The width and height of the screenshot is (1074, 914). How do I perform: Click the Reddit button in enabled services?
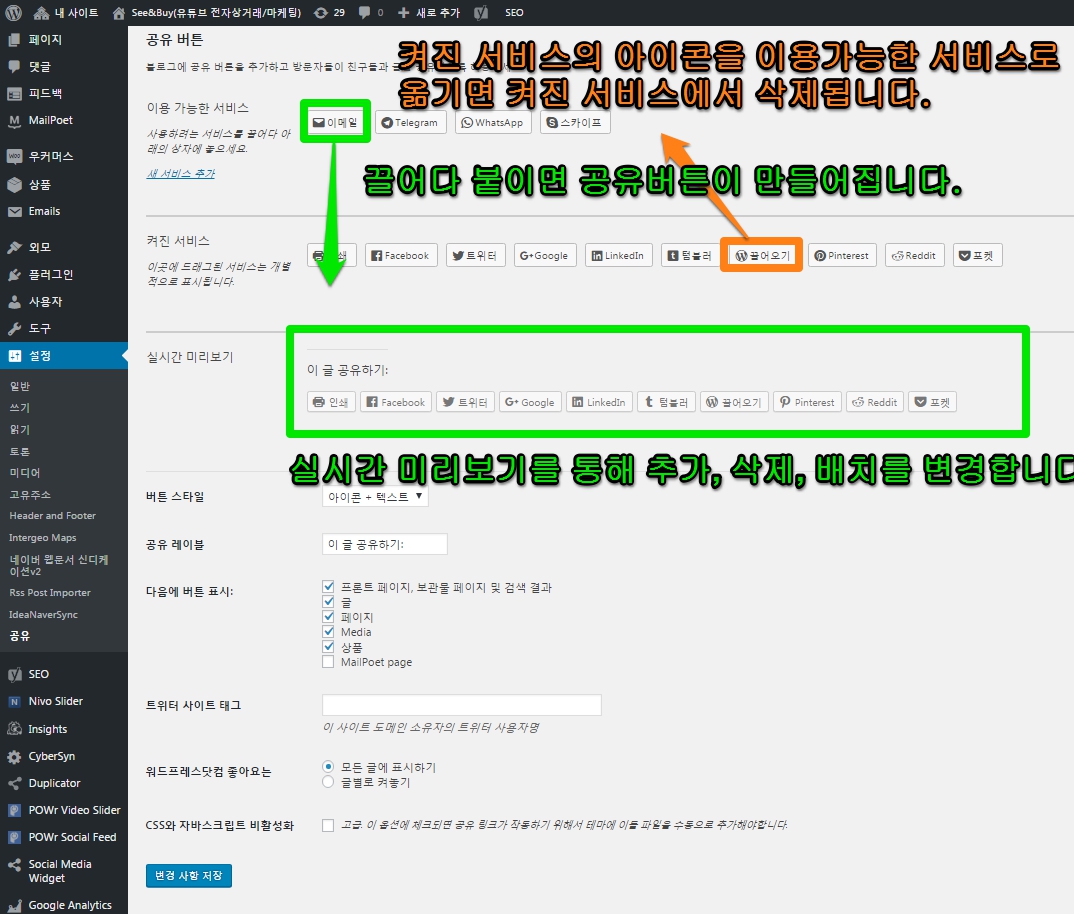tap(913, 256)
